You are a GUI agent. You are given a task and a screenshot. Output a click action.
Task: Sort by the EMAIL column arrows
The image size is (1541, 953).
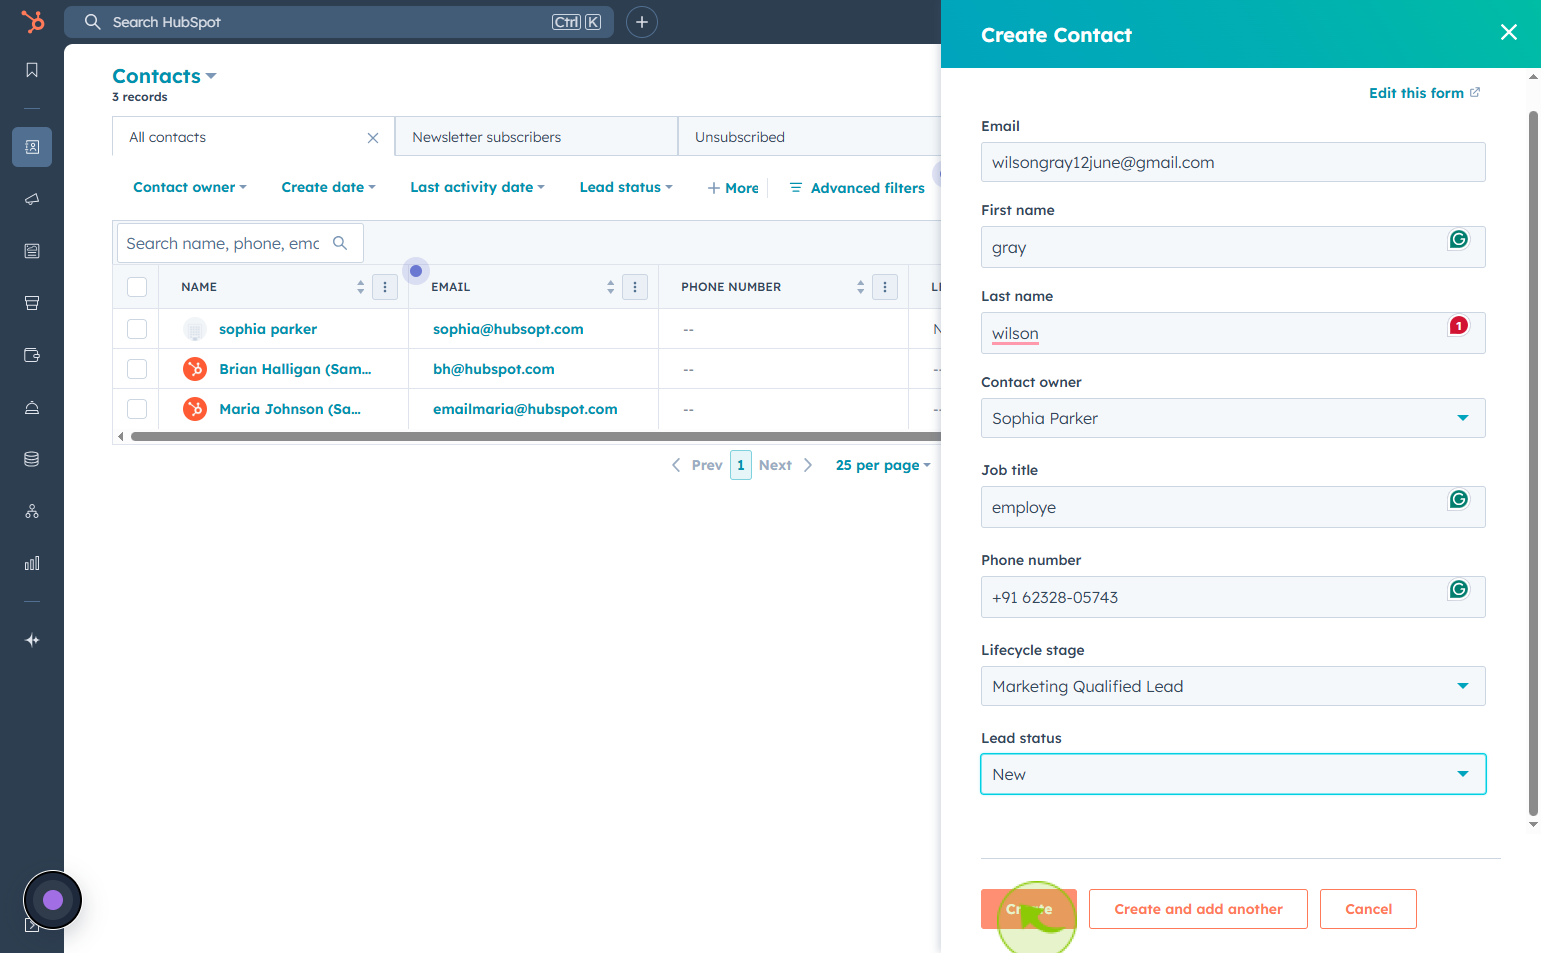611,287
